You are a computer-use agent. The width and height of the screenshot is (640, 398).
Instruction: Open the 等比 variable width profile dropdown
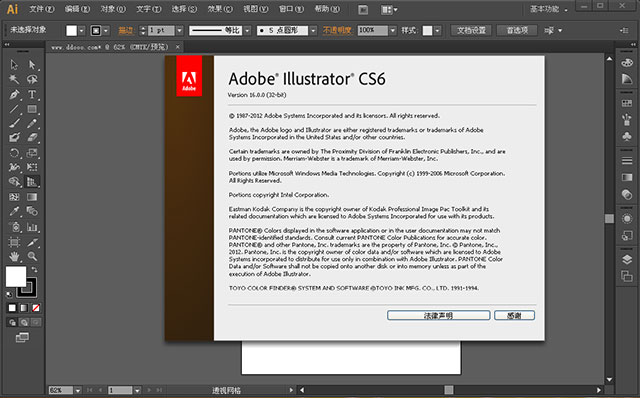tap(247, 30)
